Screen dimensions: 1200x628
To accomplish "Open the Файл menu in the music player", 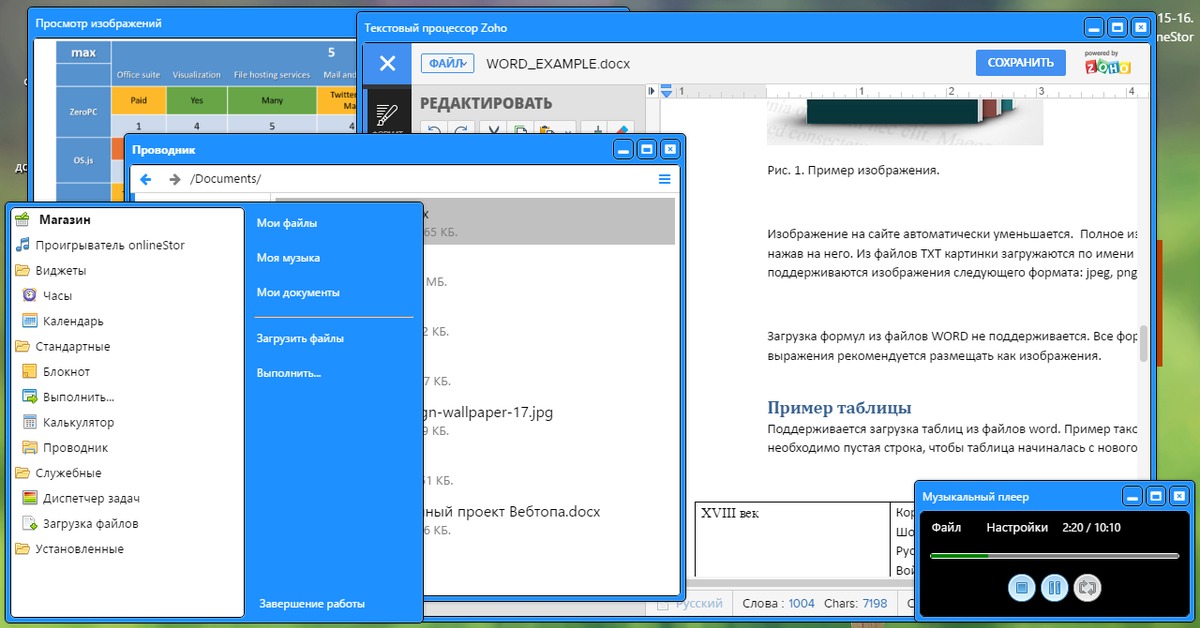I will (947, 527).
